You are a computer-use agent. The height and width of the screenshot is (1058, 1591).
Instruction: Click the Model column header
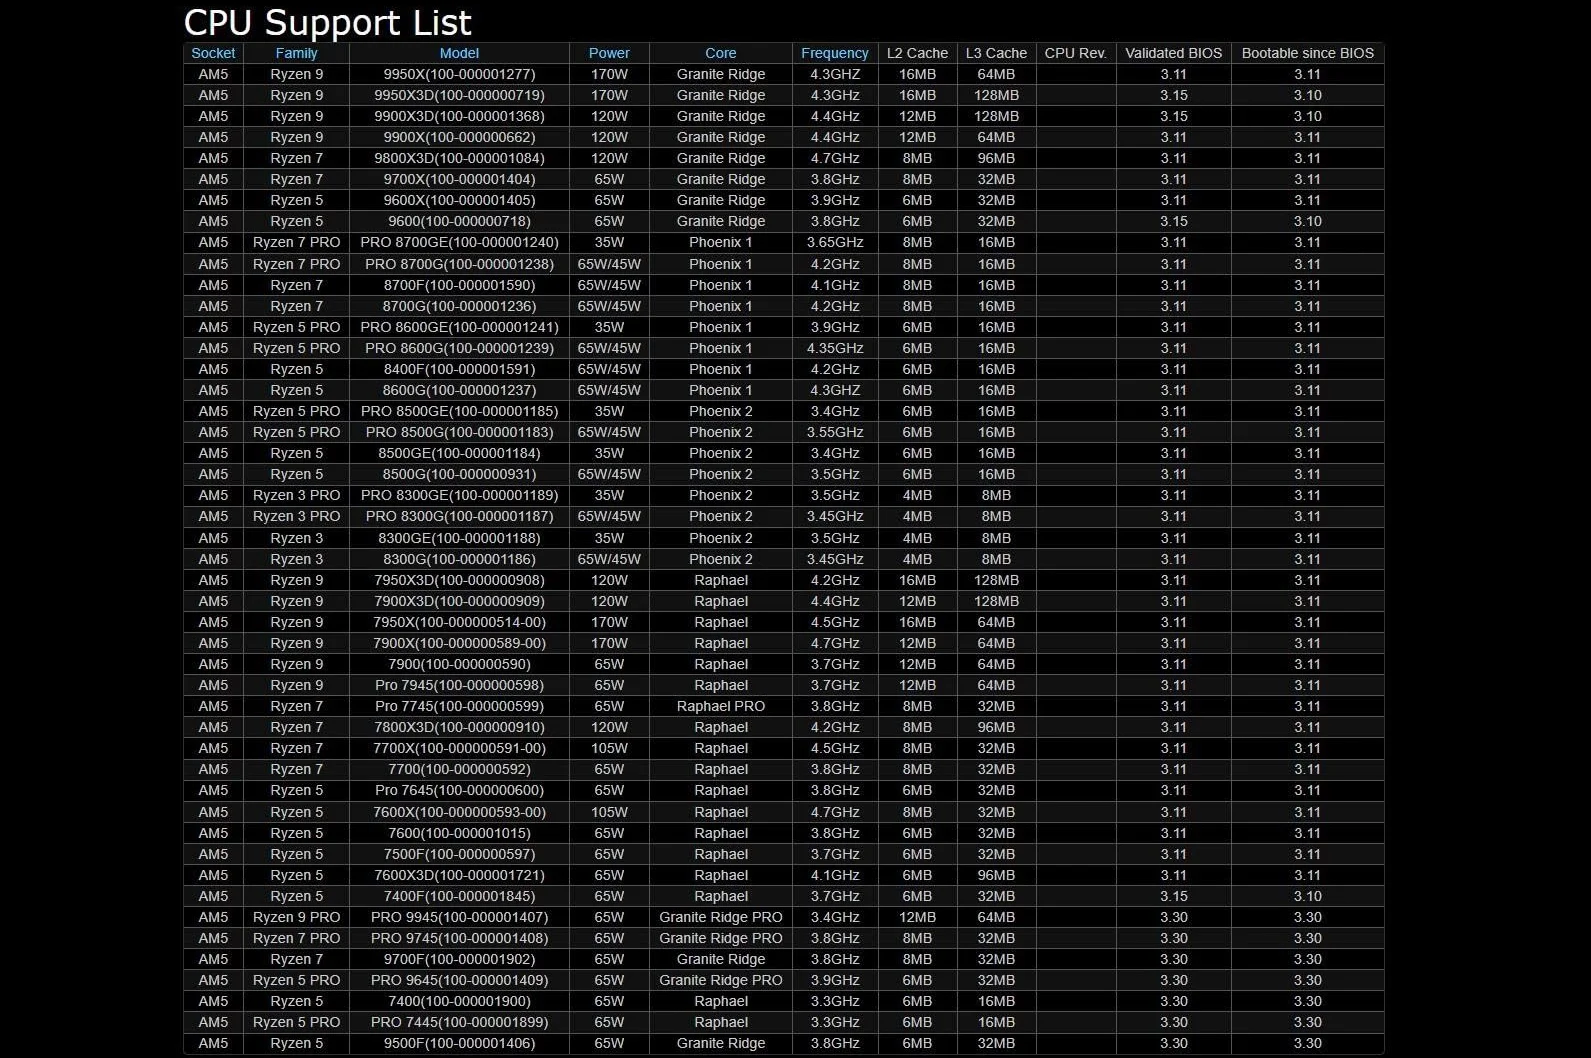pos(459,53)
